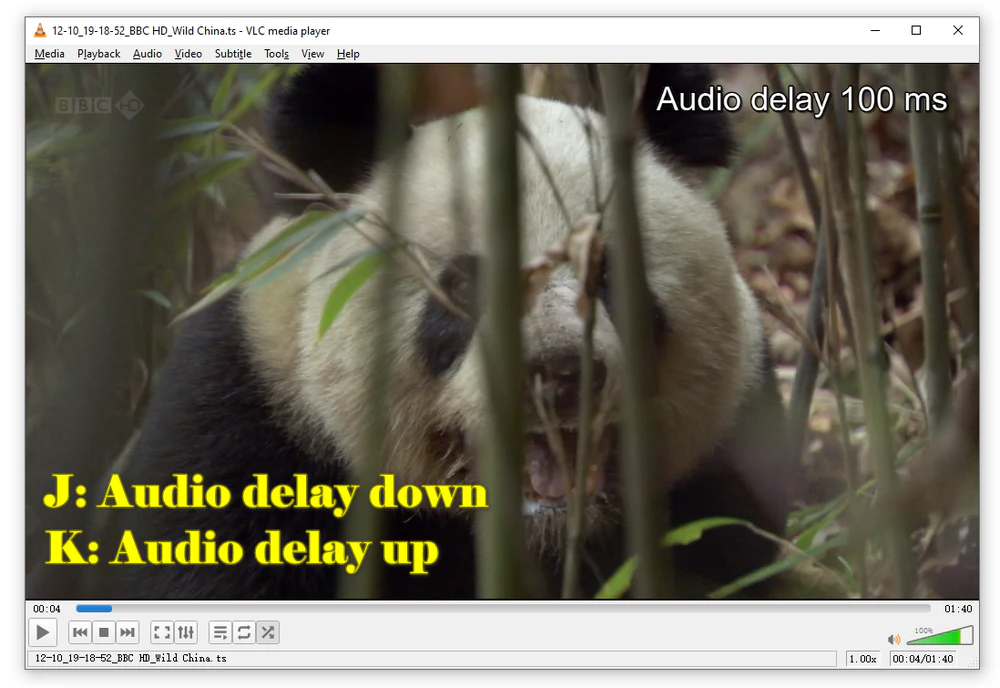Mute the audio with the speaker icon
Image resolution: width=1000 pixels, height=688 pixels.
(894, 639)
